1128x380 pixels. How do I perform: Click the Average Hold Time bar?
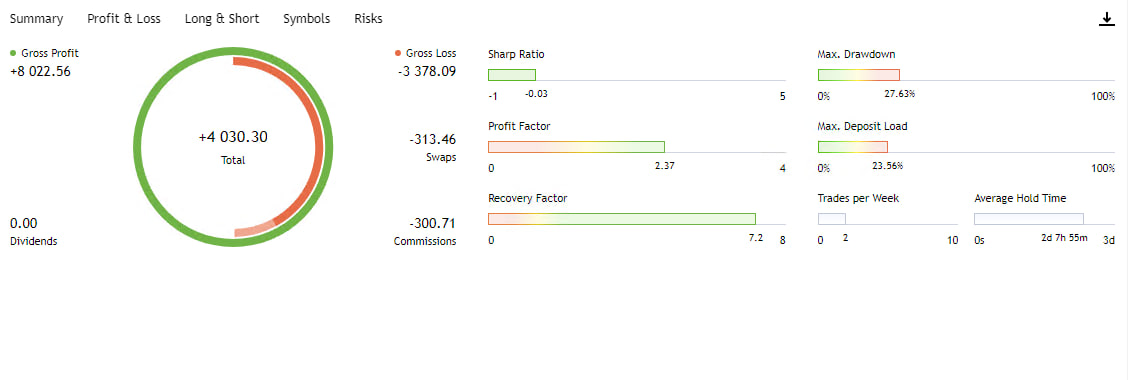[1029, 219]
